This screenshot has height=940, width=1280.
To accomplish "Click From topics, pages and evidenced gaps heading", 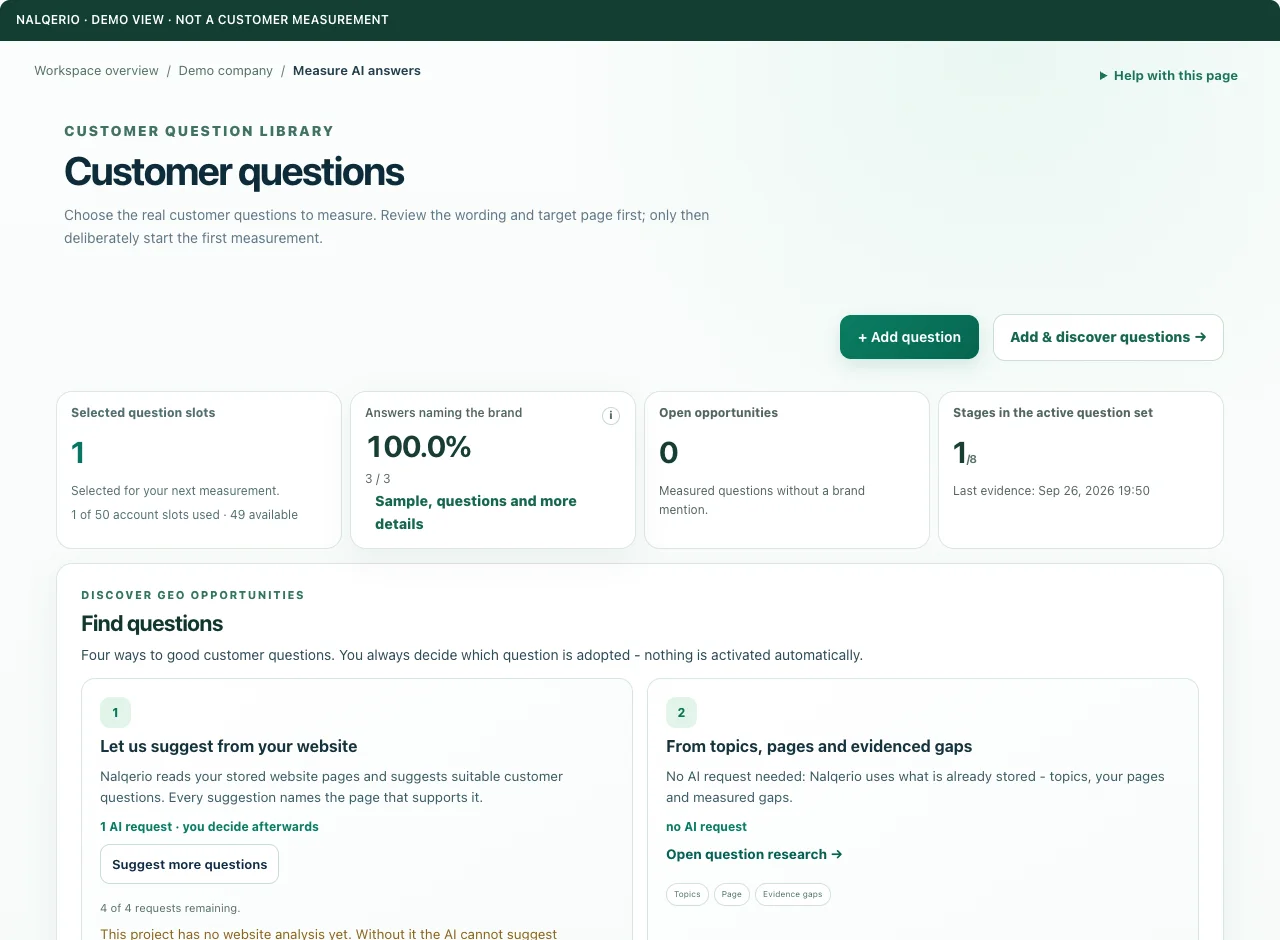I will coord(819,746).
